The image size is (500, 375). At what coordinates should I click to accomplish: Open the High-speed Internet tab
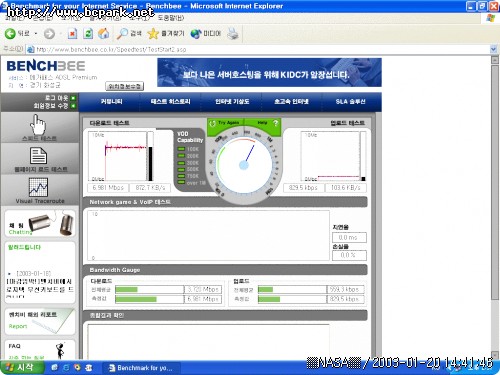[x=291, y=101]
